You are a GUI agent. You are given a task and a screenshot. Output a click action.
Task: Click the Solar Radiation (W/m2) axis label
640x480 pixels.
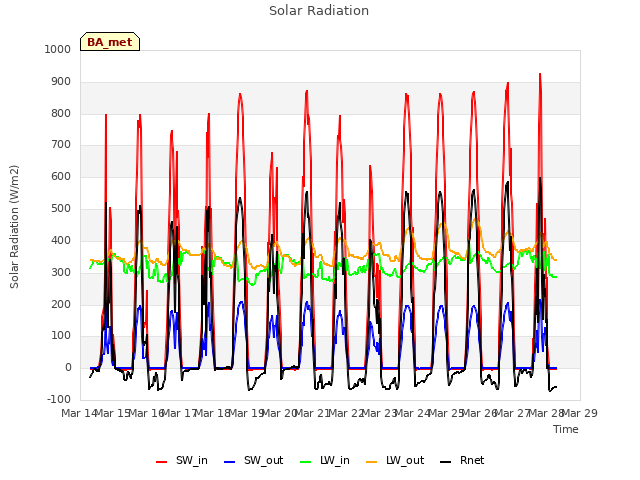[x=14, y=227]
